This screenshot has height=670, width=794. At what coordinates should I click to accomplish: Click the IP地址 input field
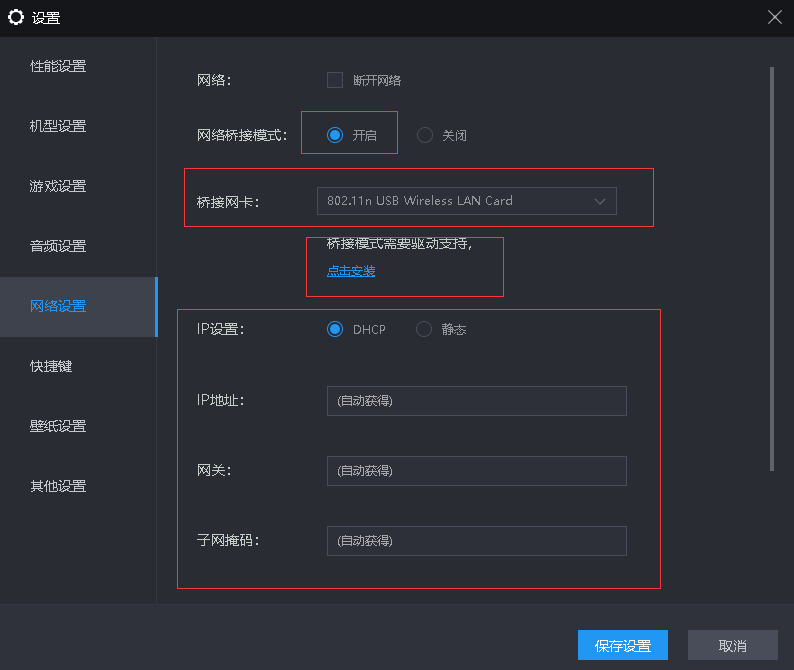click(x=476, y=401)
